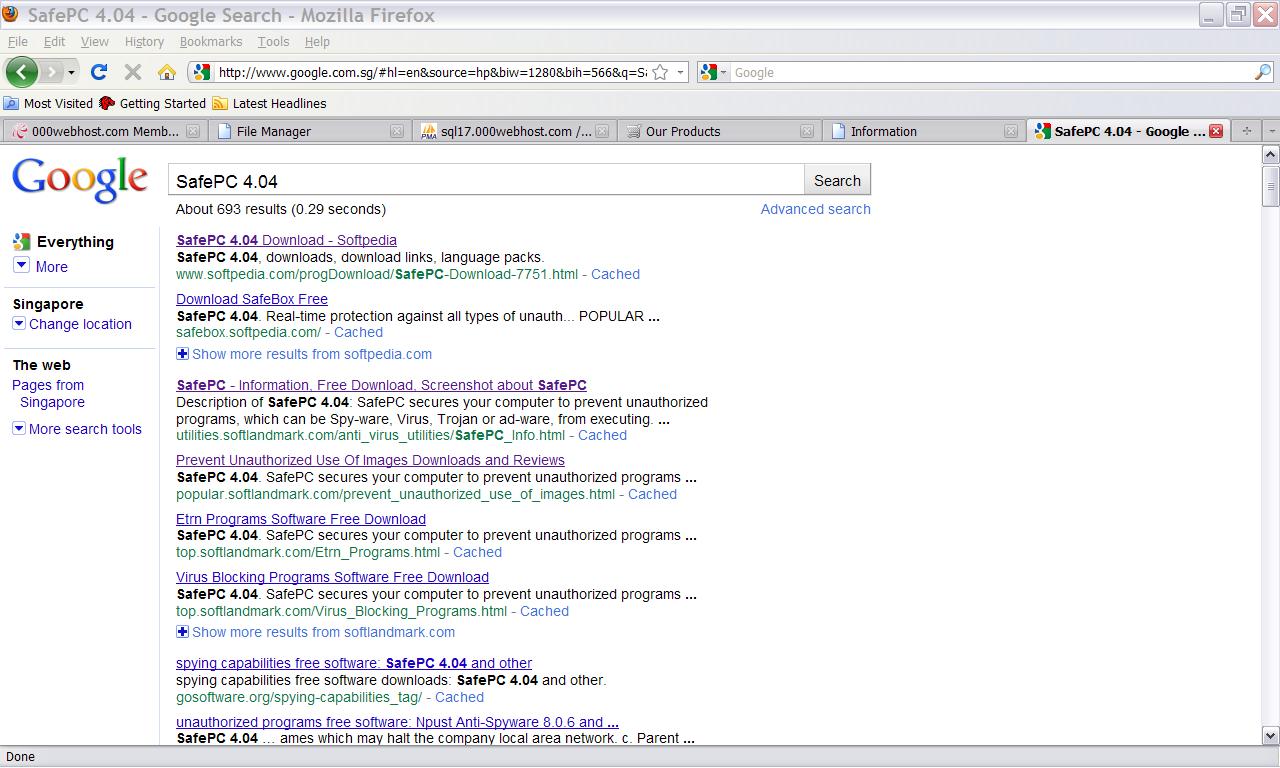
Task: Open Etrn Programs Software Free Download result
Action: [301, 519]
